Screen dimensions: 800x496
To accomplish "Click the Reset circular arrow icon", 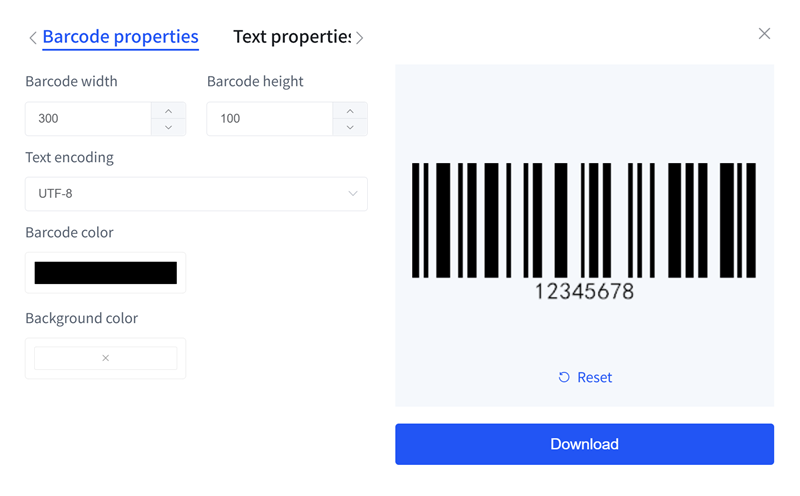I will click(564, 377).
